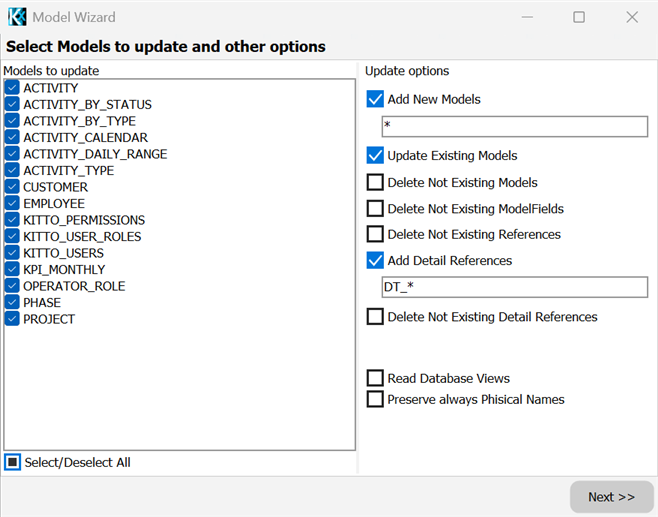This screenshot has width=658, height=517.
Task: Uncheck the CUSTOMER model checkbox
Action: tap(12, 187)
